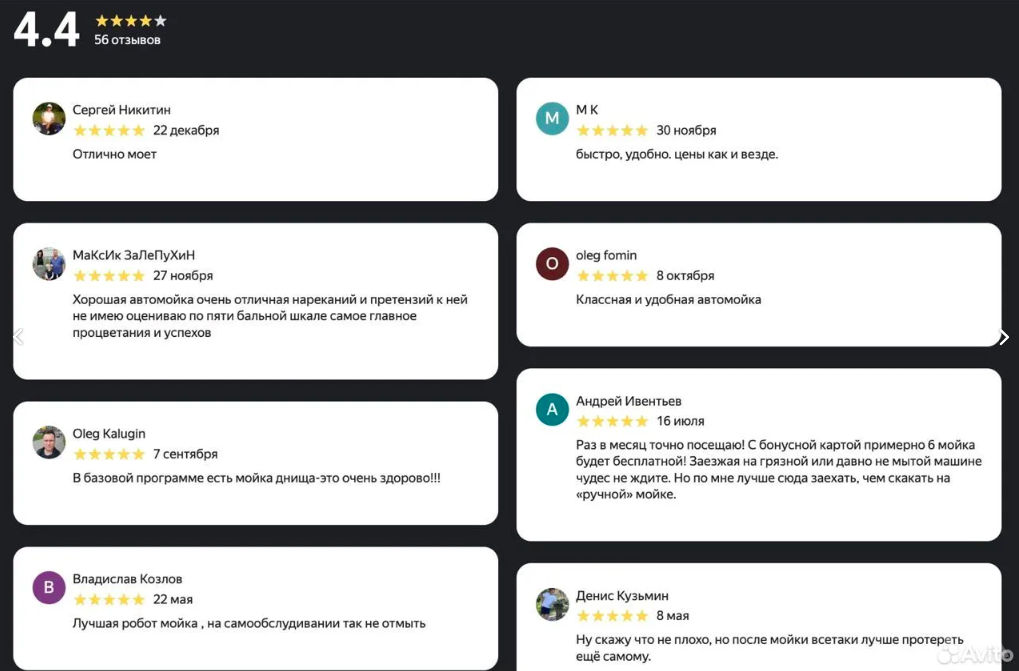Open the 56 отзывов reviews link
This screenshot has height=671, width=1019.
pos(127,40)
